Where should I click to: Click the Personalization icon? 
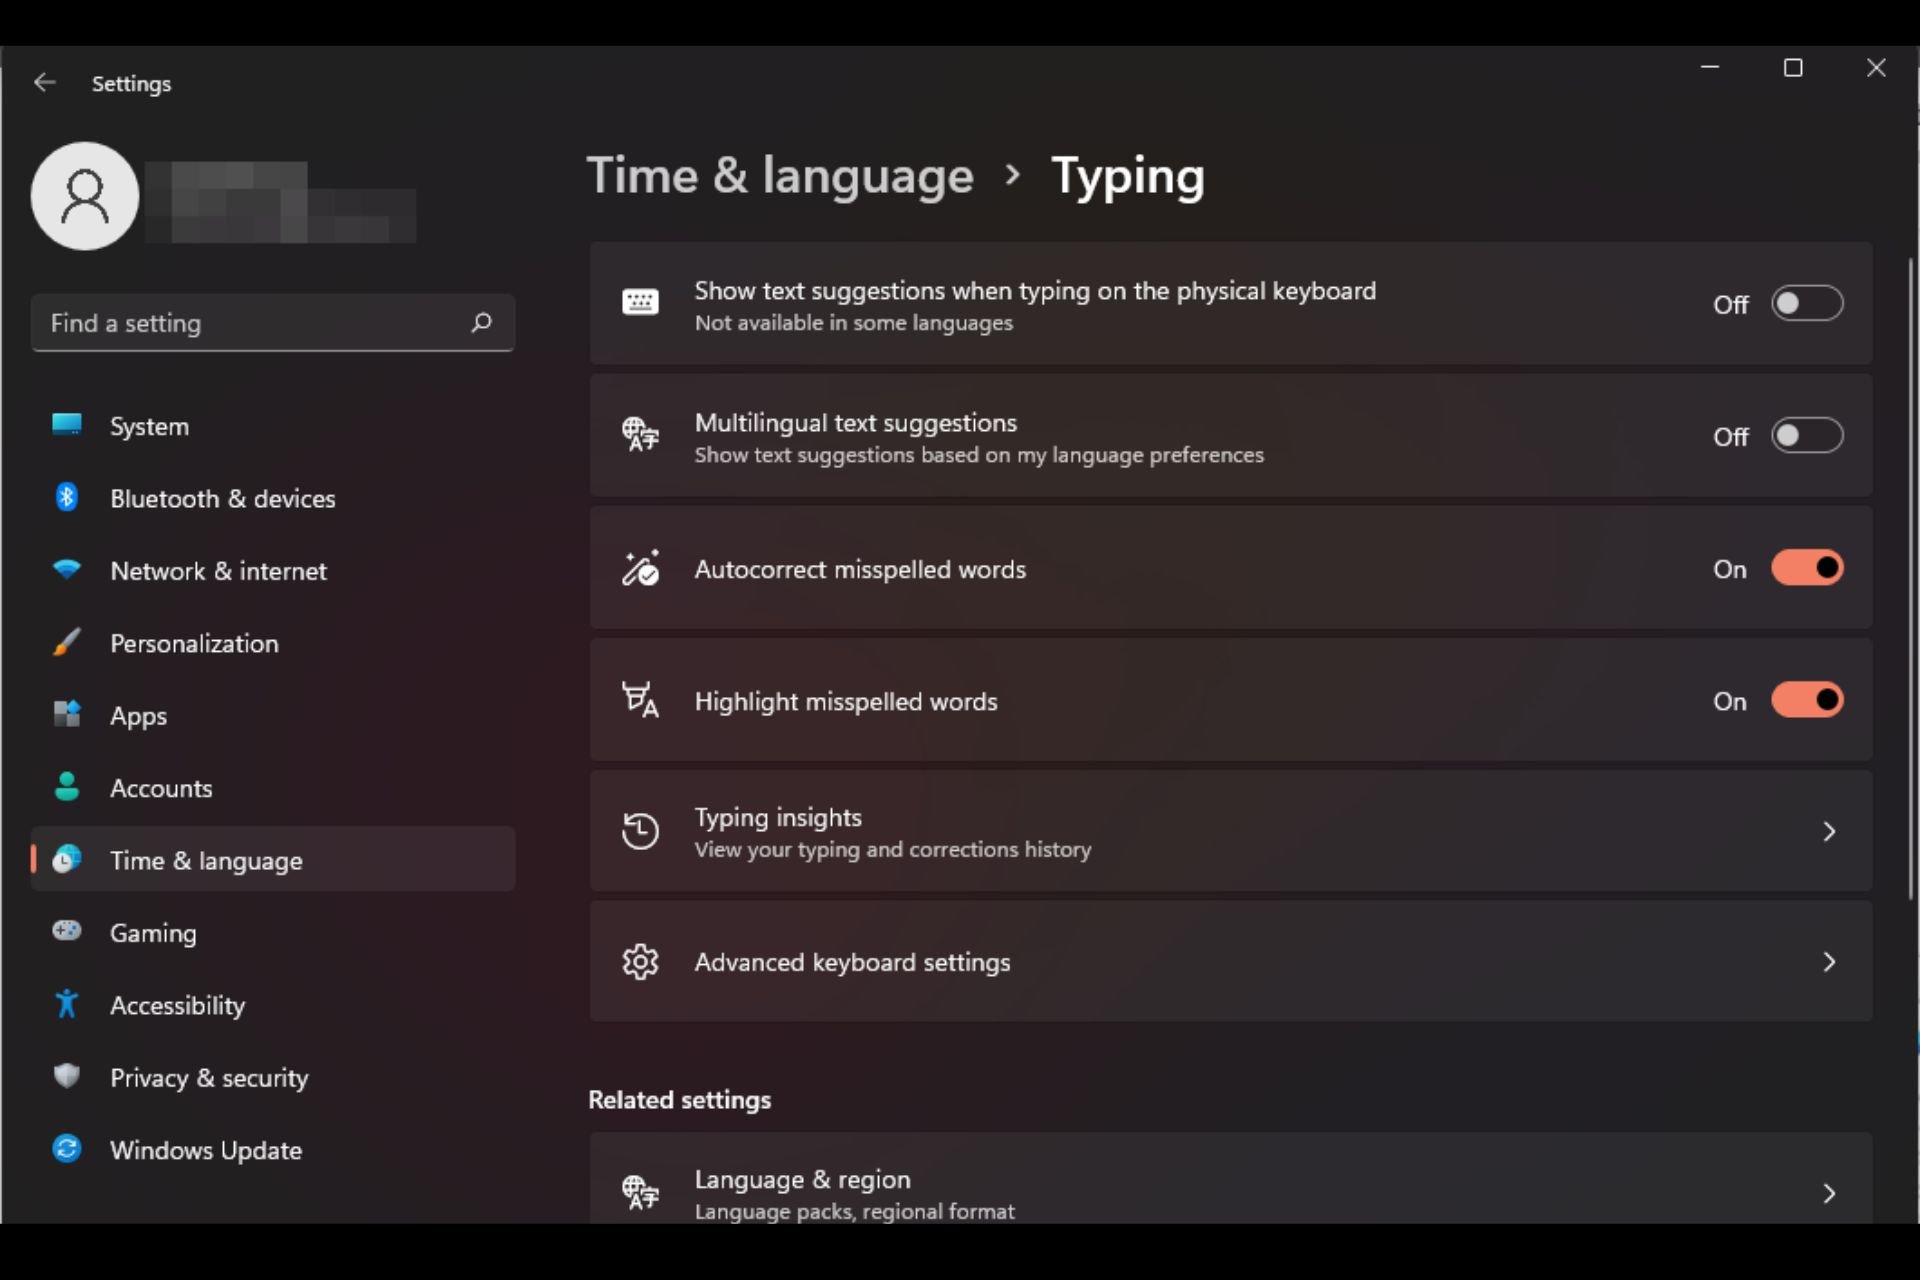pyautogui.click(x=66, y=643)
